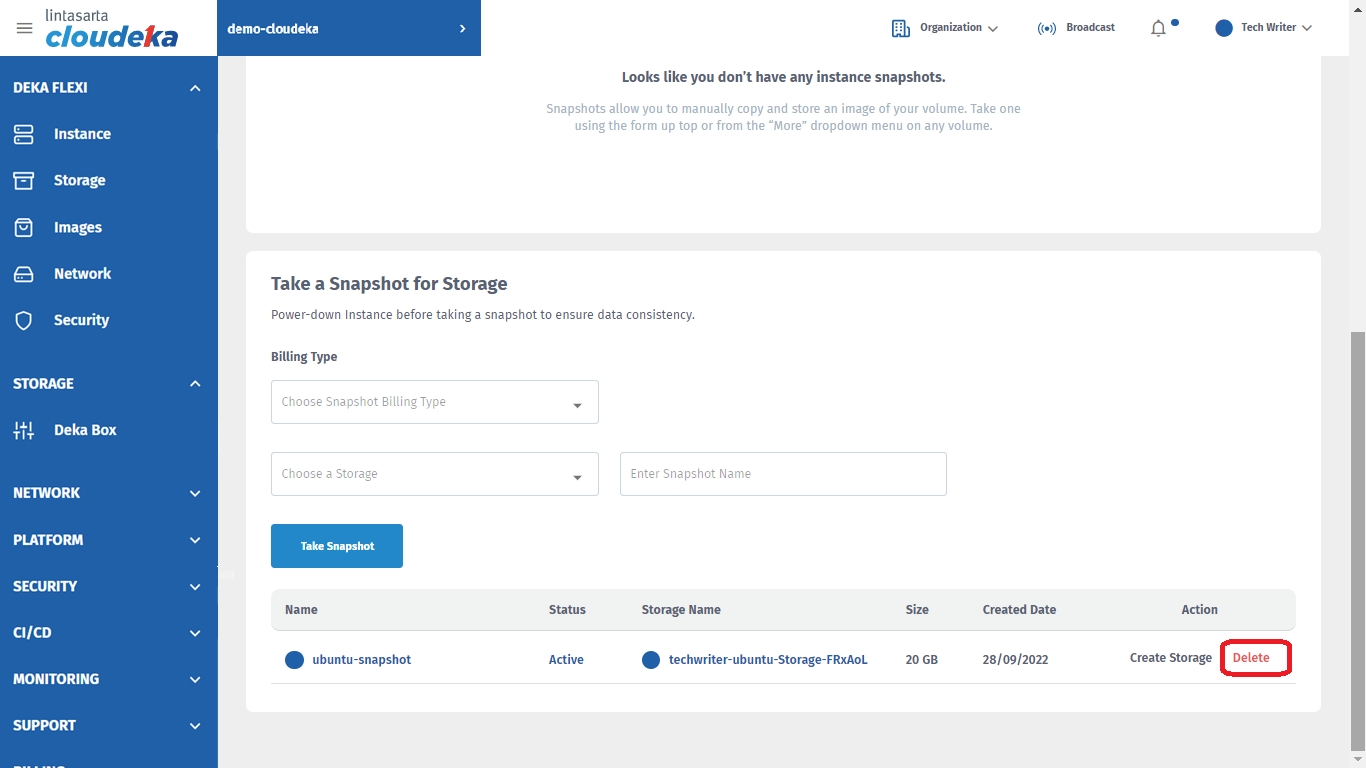Go to Images in sidebar
Viewport: 1366px width, 768px height.
tap(77, 227)
